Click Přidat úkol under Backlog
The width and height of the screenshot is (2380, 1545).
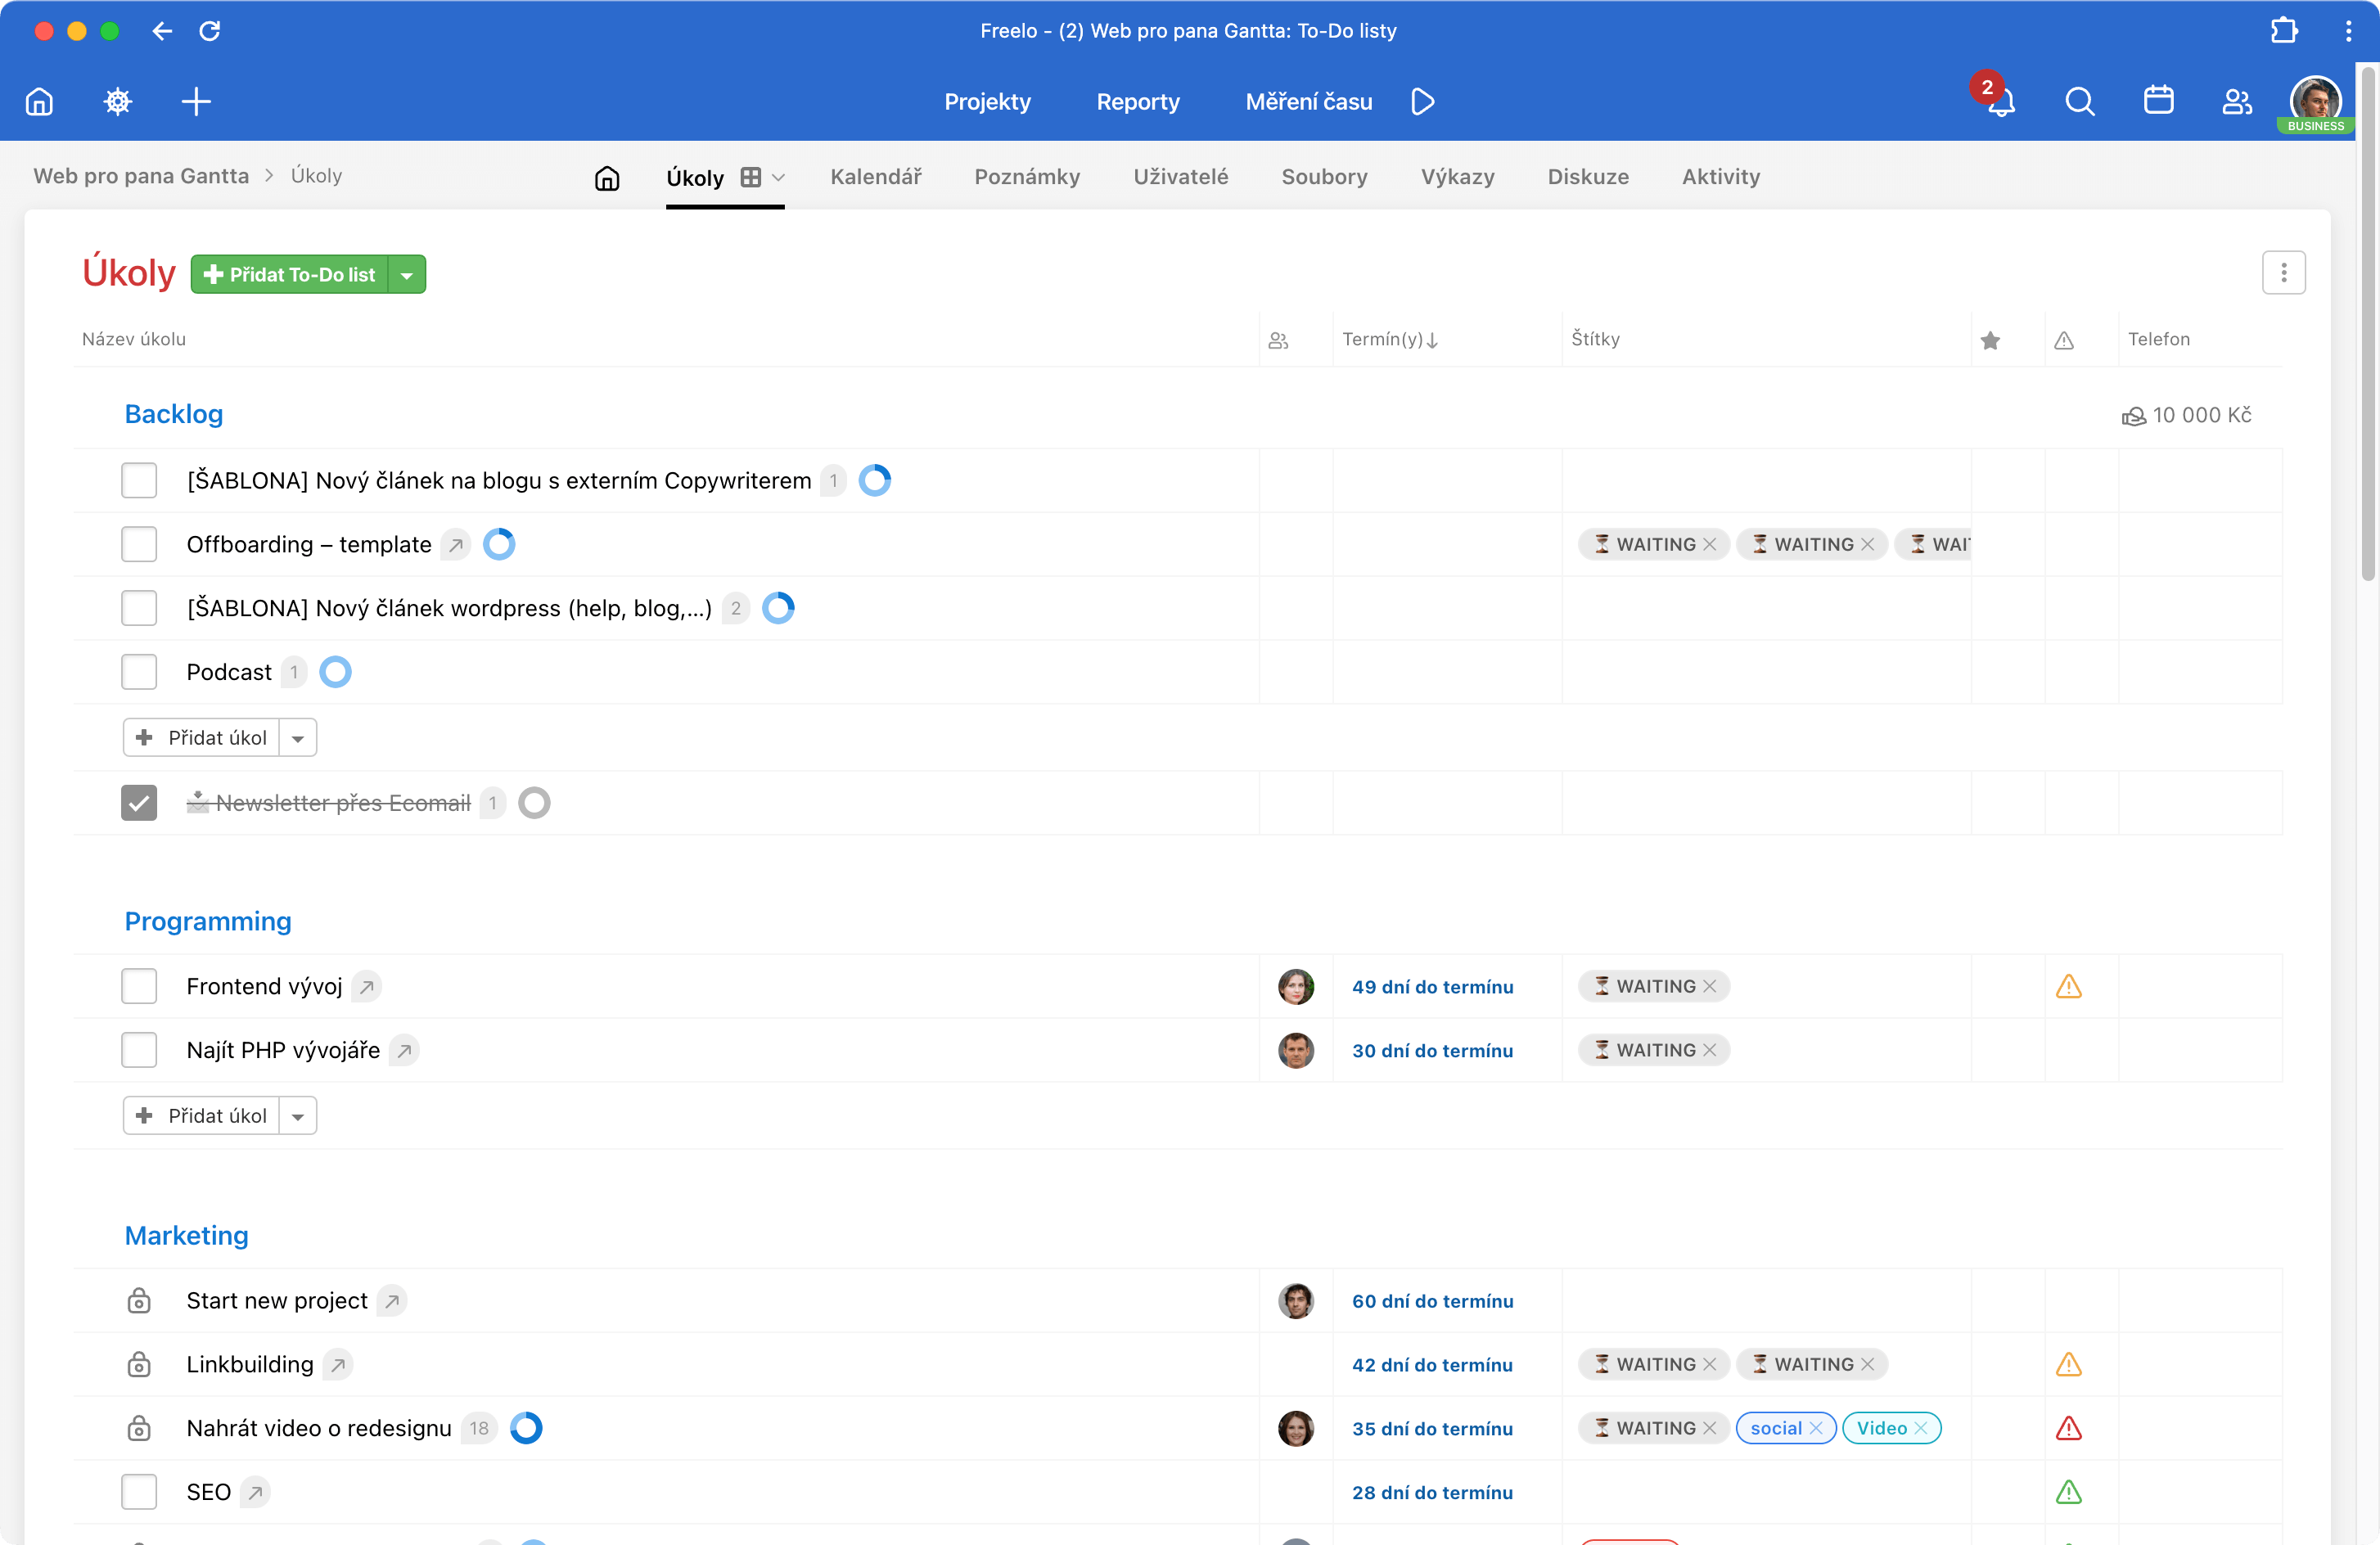click(201, 738)
